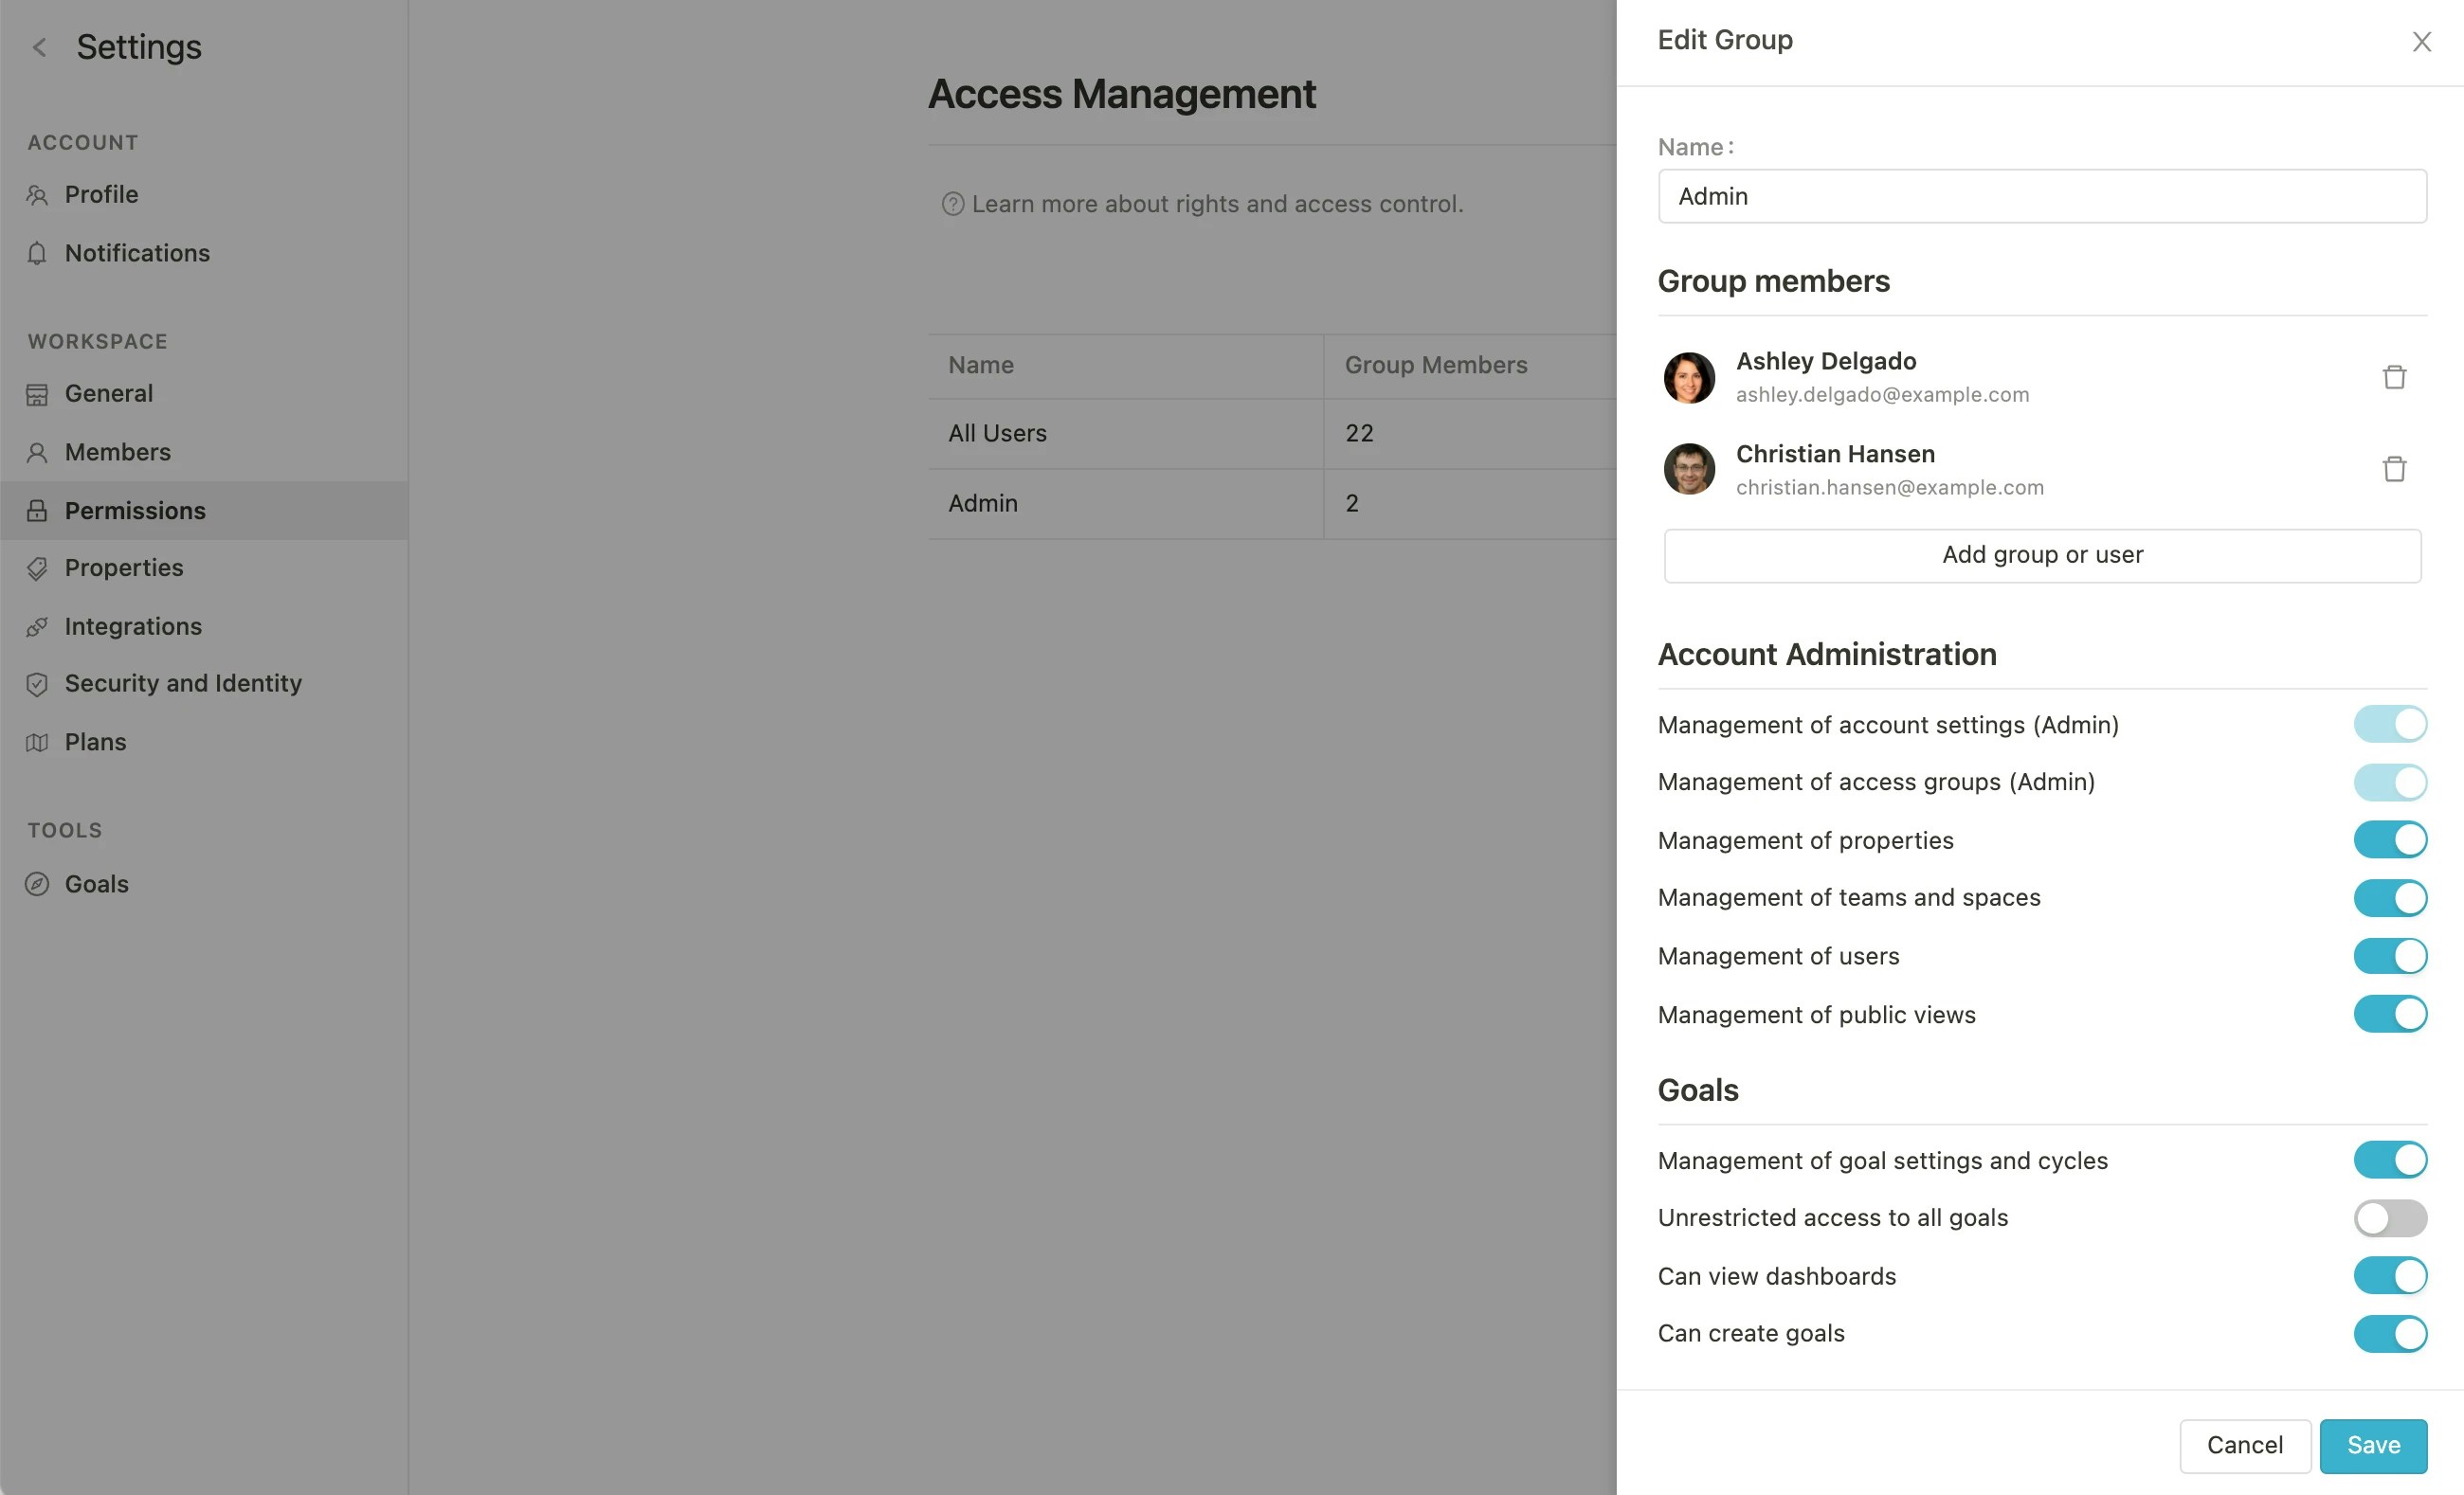Open Members settings page
2464x1495 pixels.
(x=117, y=452)
